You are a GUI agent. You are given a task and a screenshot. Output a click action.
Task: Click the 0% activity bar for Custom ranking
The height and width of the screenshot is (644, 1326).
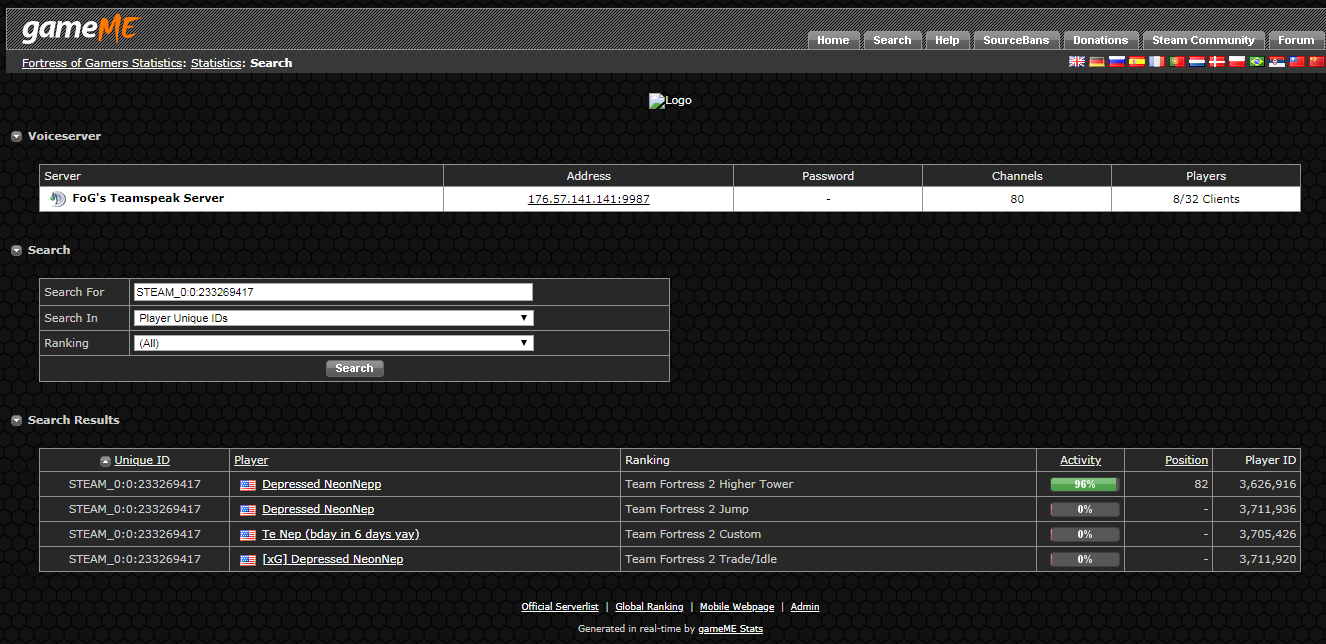(x=1084, y=535)
